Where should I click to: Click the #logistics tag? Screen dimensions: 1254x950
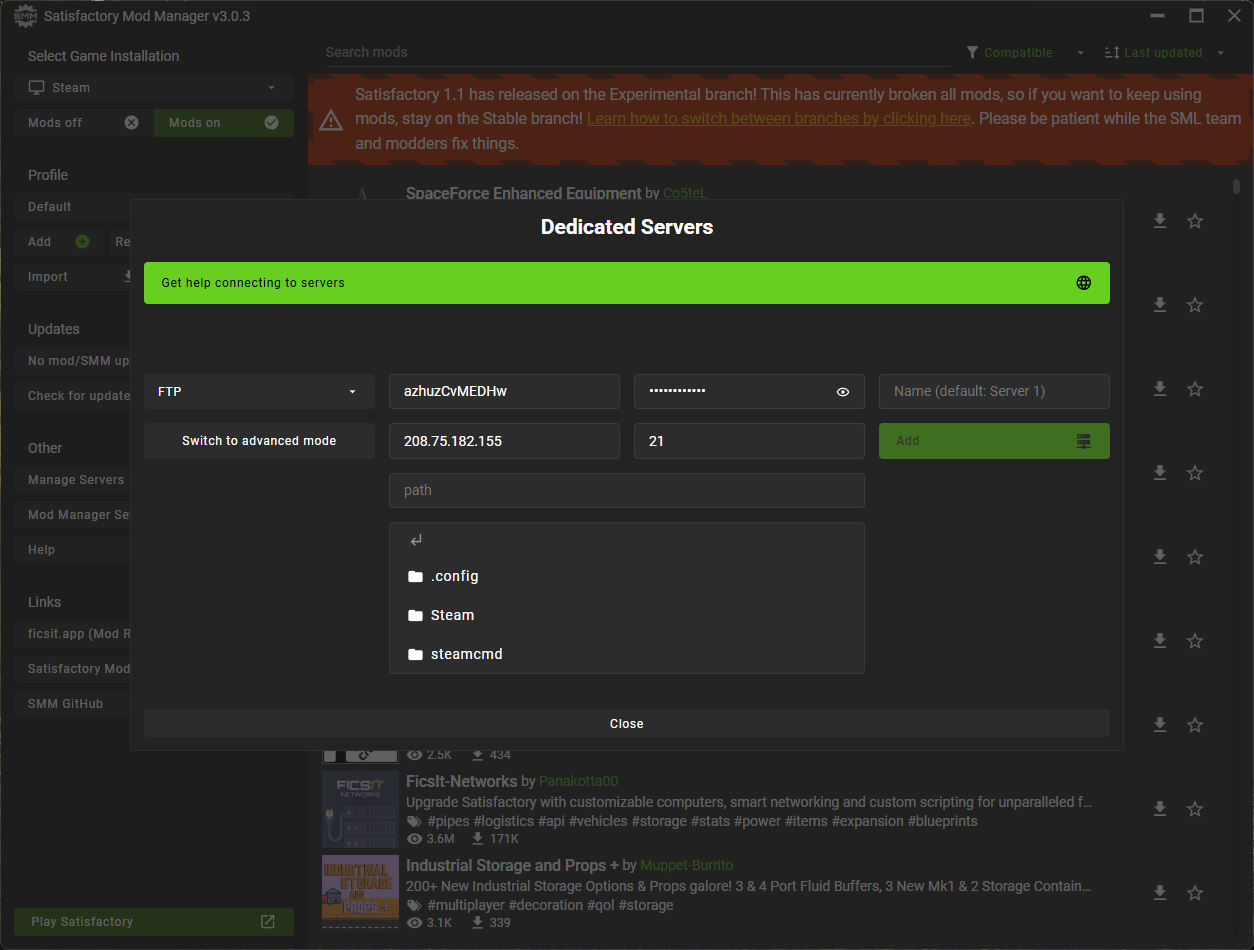pos(504,821)
